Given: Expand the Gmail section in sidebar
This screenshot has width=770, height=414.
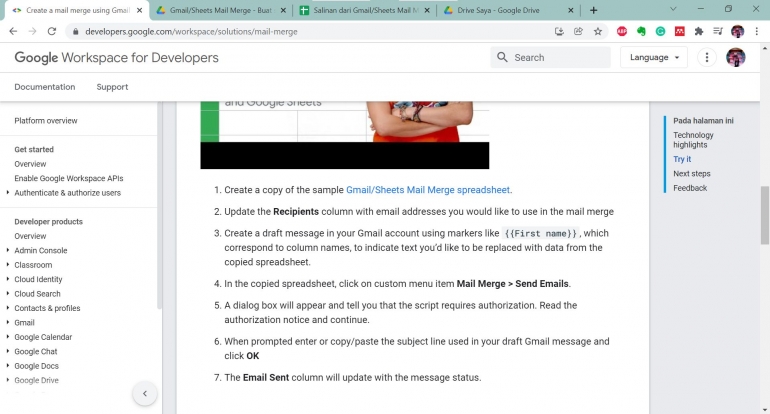Looking at the screenshot, I should 8,322.
